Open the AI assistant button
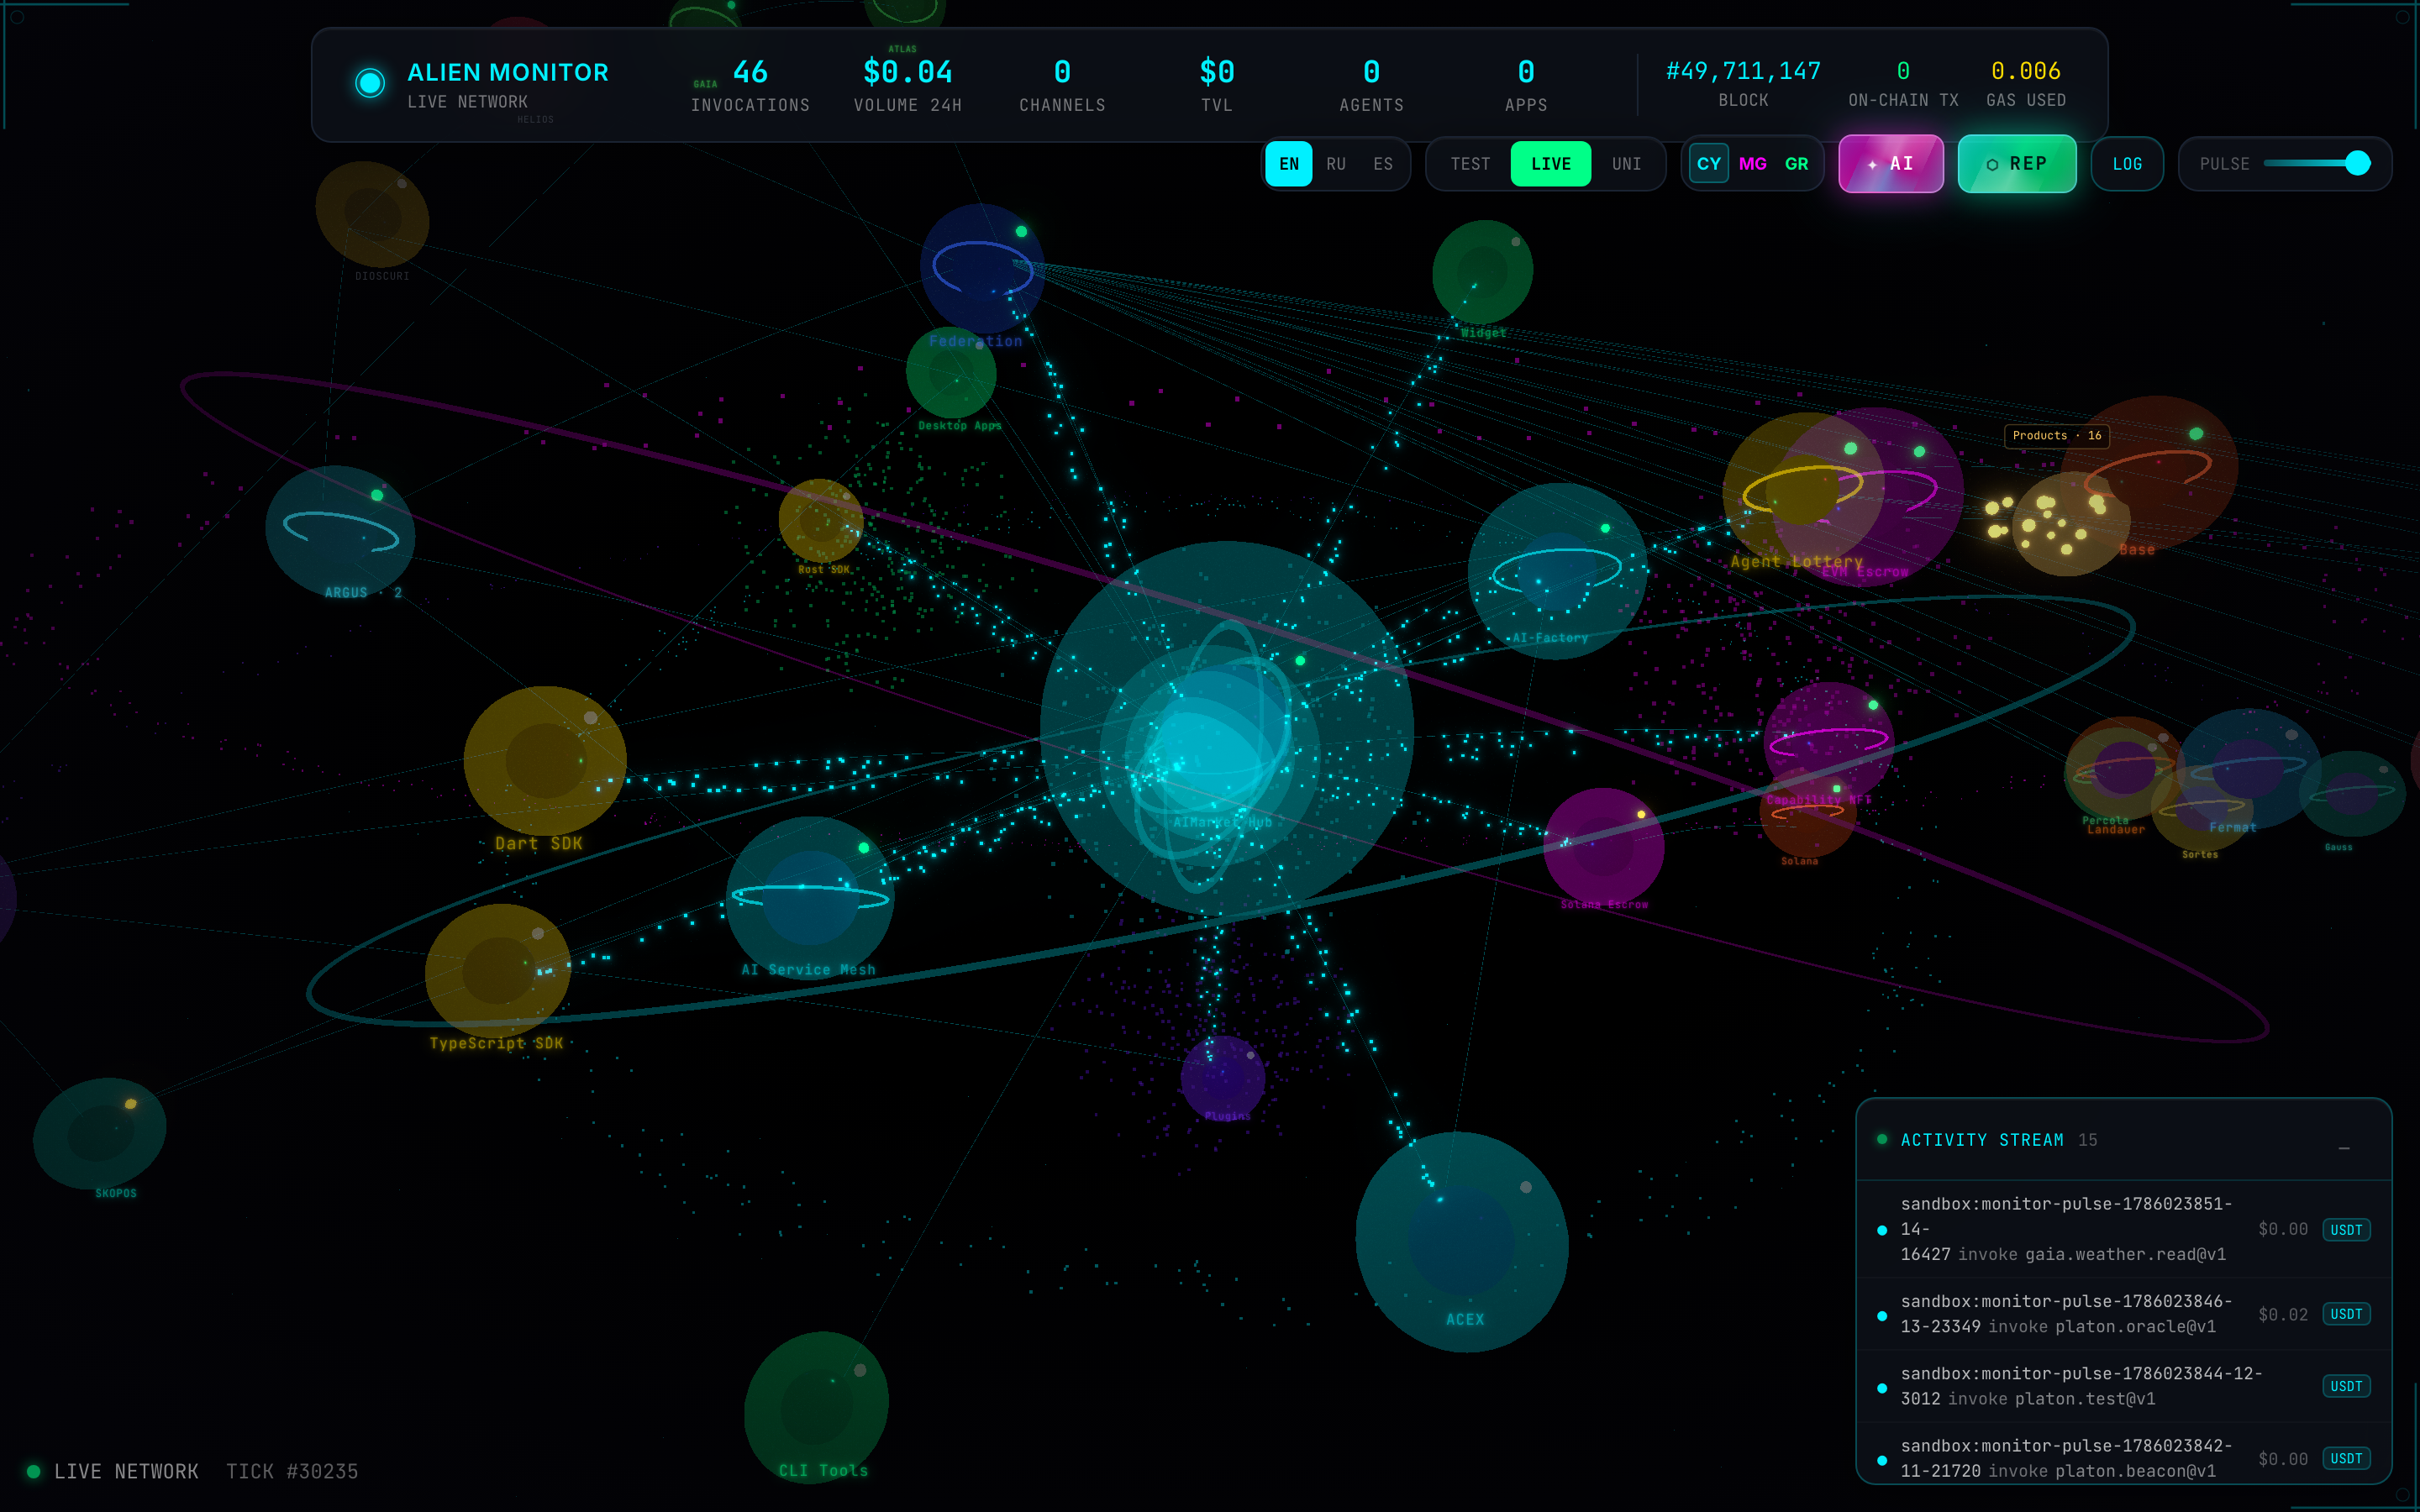The height and width of the screenshot is (1512, 2420). 1891,164
